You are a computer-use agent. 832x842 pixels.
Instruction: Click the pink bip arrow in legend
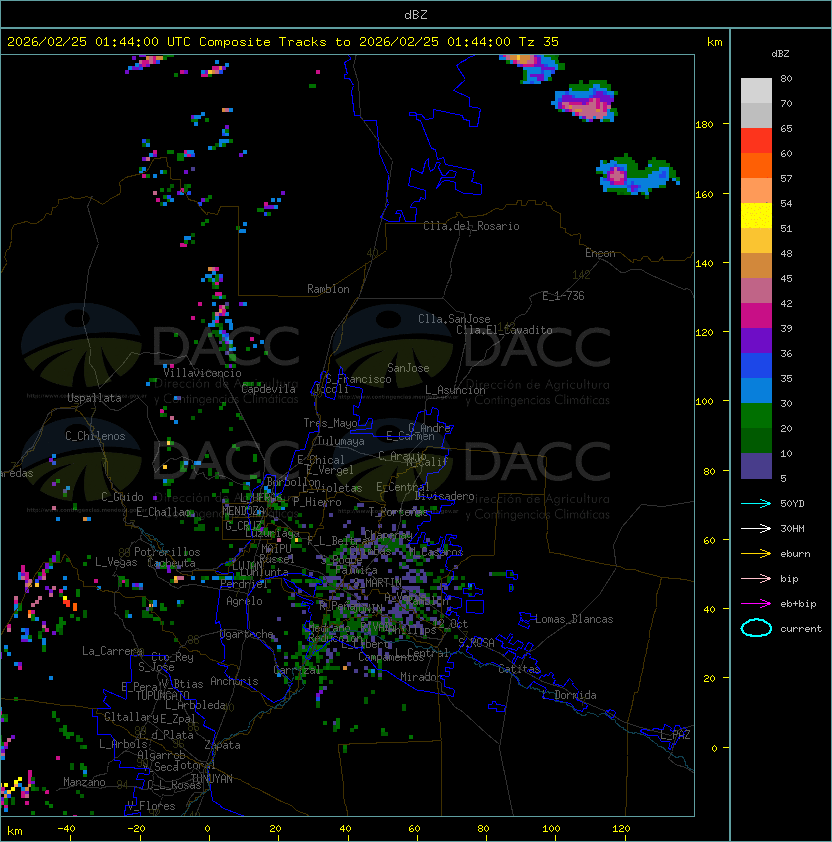click(x=756, y=578)
